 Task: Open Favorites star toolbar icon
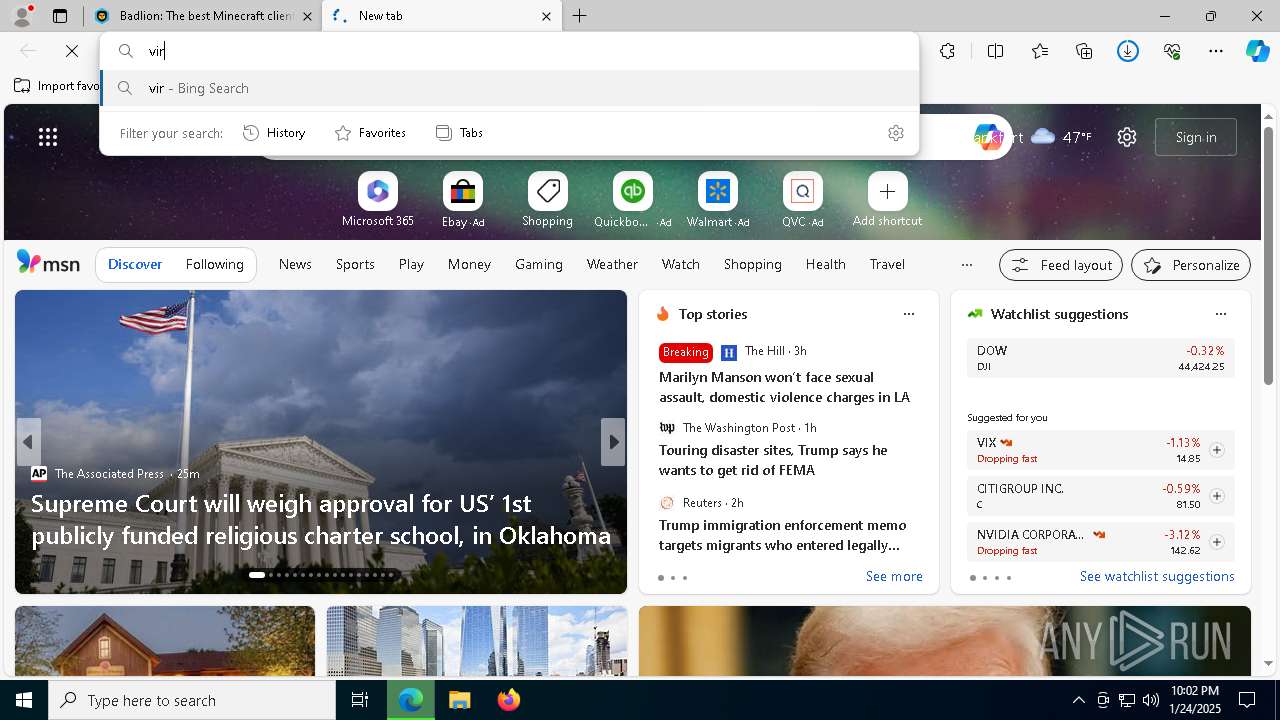pyautogui.click(x=1040, y=51)
